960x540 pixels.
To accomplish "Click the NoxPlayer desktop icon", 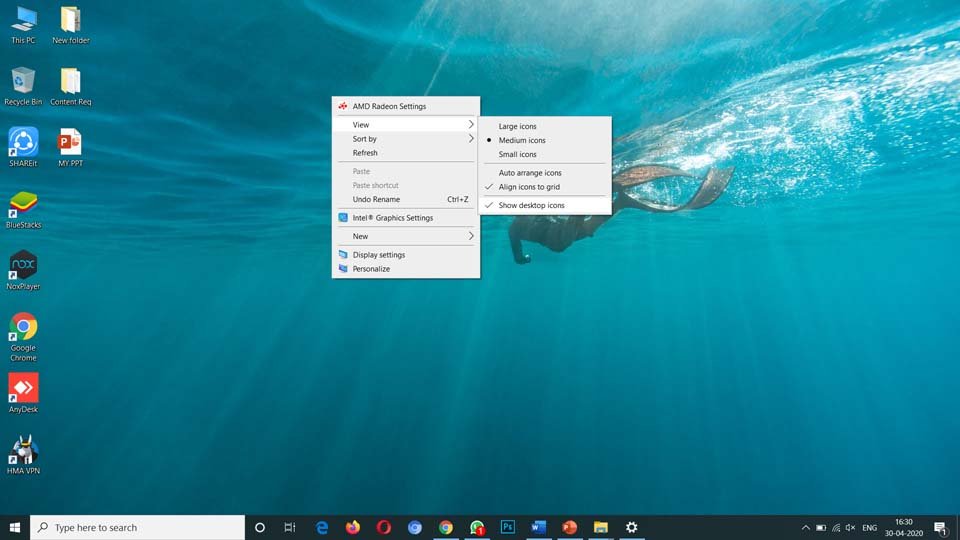I will click(23, 266).
